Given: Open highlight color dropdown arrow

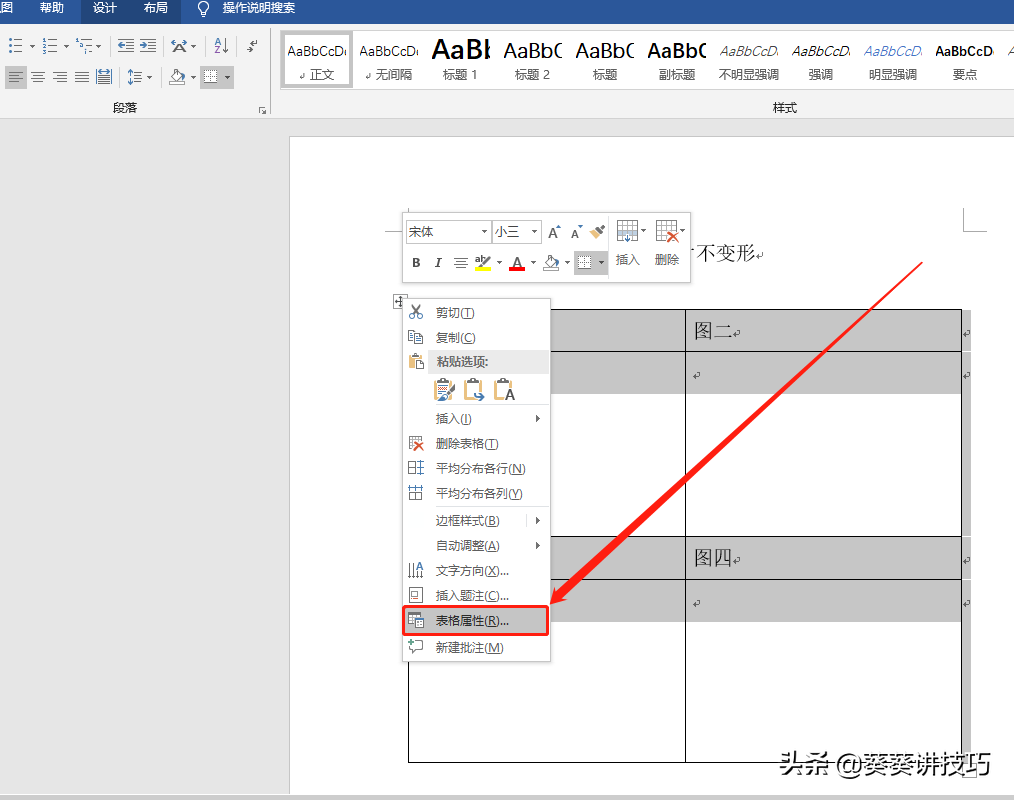Looking at the screenshot, I should pyautogui.click(x=499, y=263).
